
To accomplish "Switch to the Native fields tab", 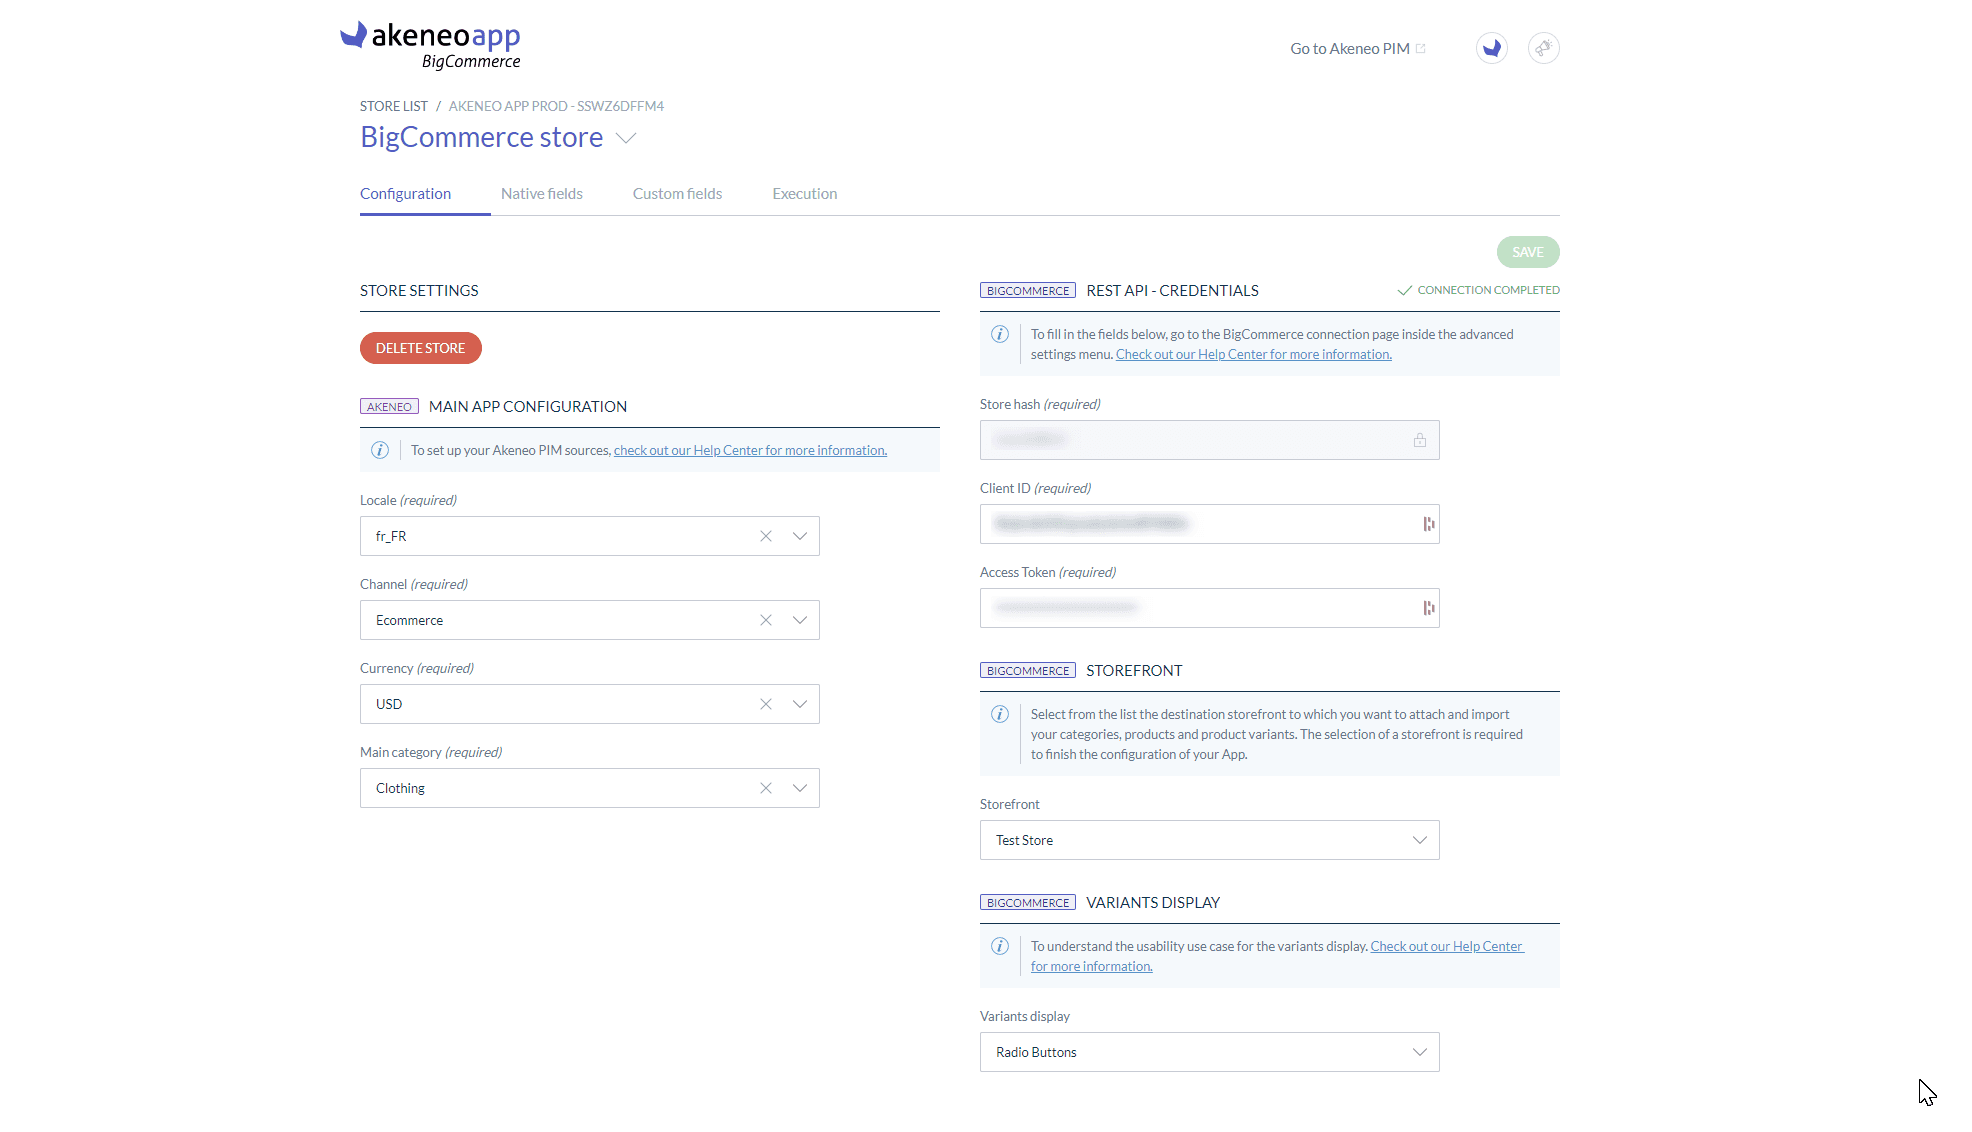I will (542, 192).
